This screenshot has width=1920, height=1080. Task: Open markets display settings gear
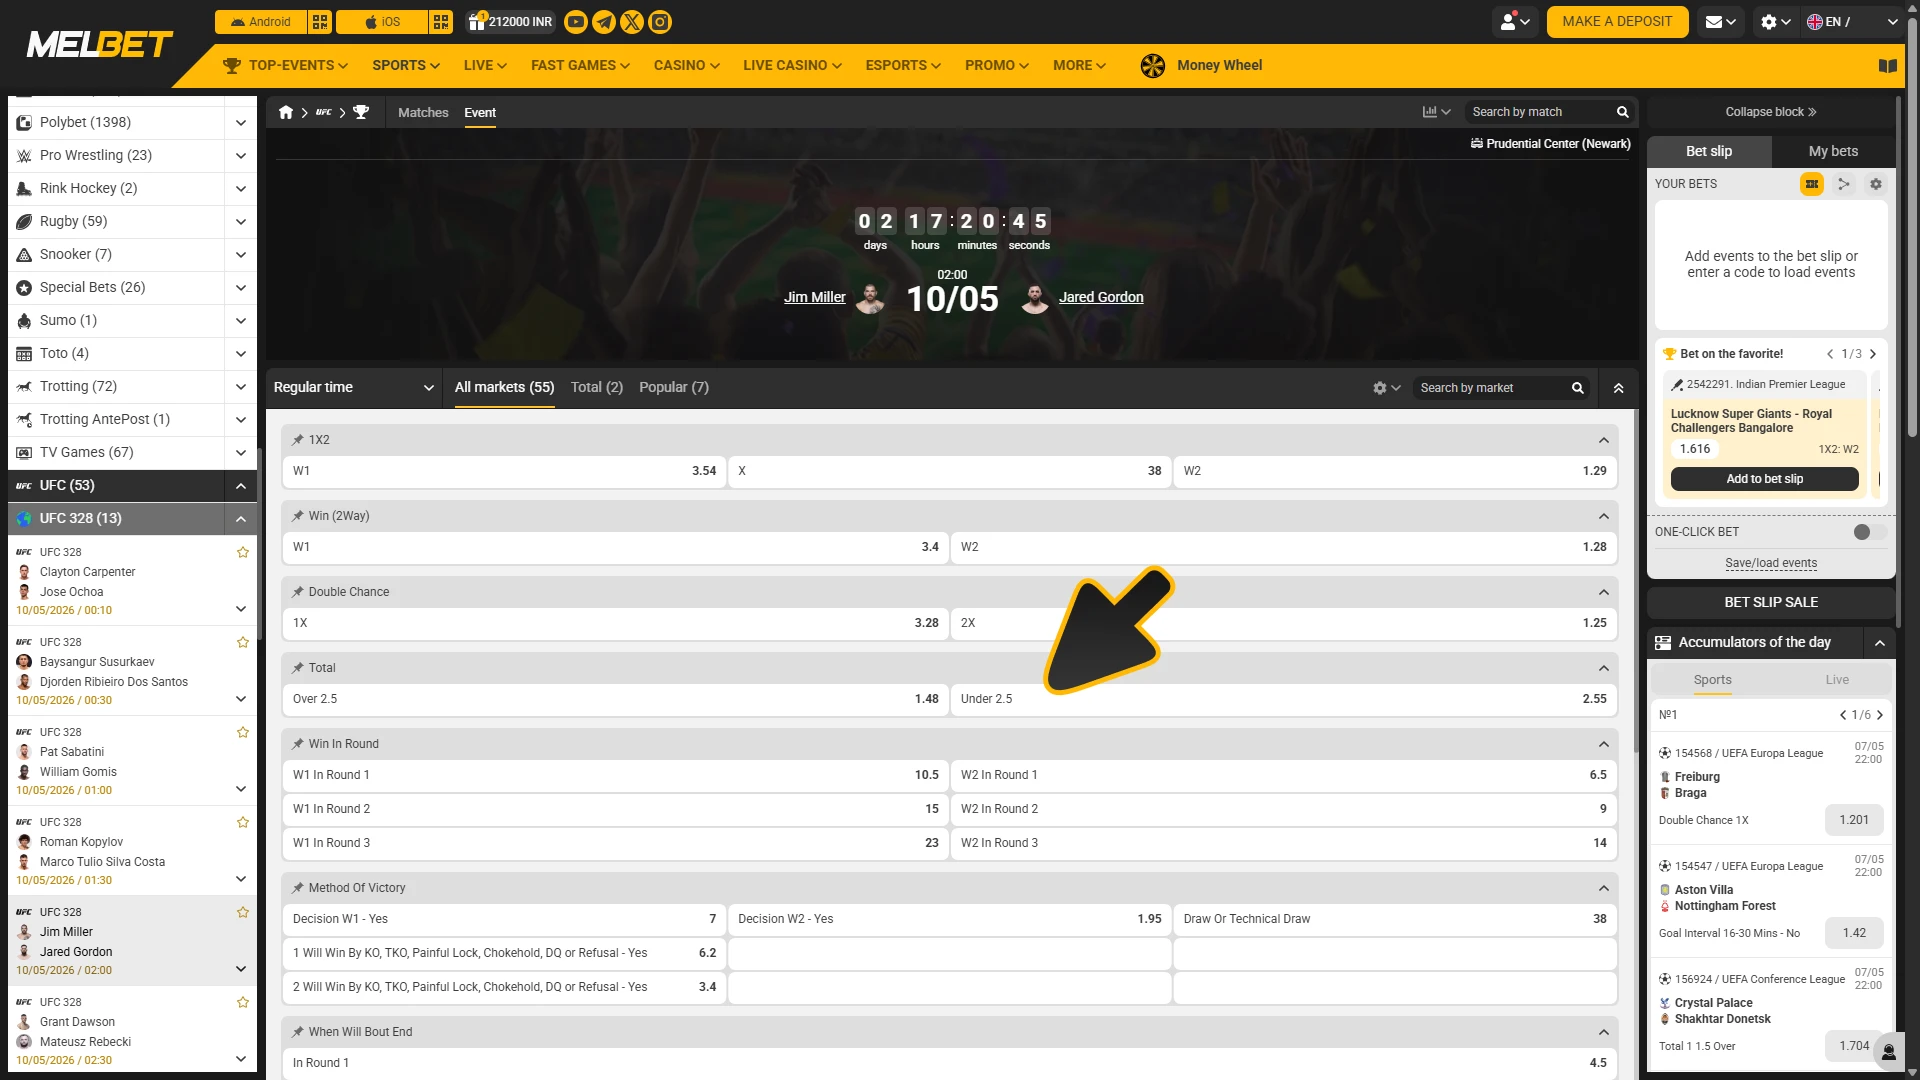1386,388
